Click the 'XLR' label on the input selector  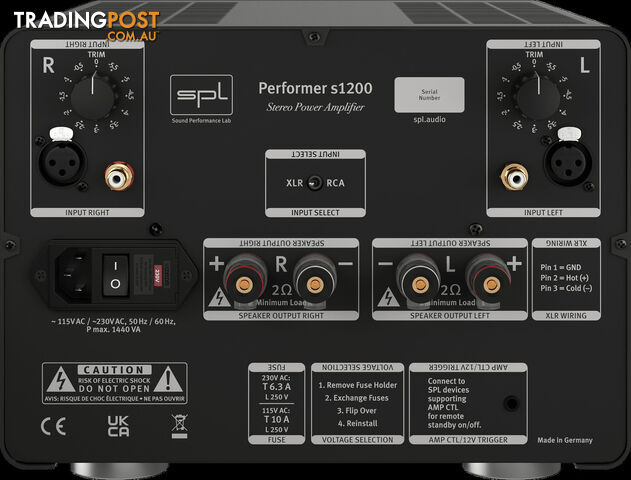click(x=295, y=183)
